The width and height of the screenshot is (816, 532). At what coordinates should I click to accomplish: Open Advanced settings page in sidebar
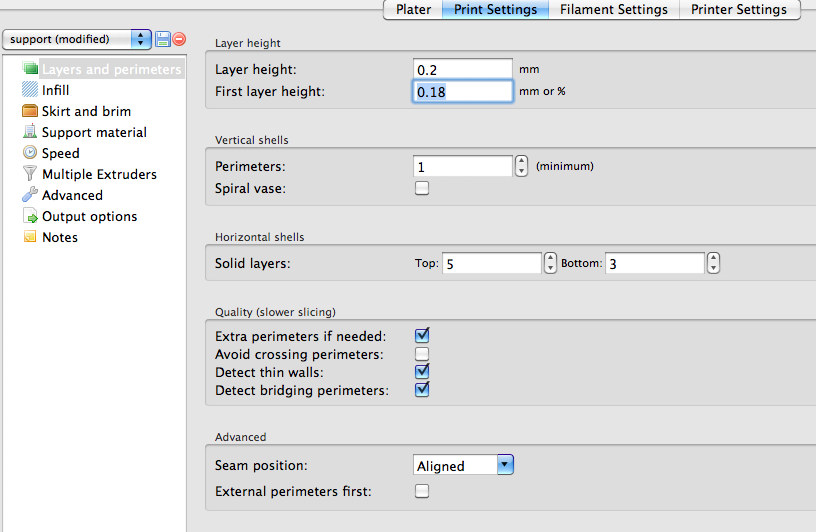click(x=72, y=195)
